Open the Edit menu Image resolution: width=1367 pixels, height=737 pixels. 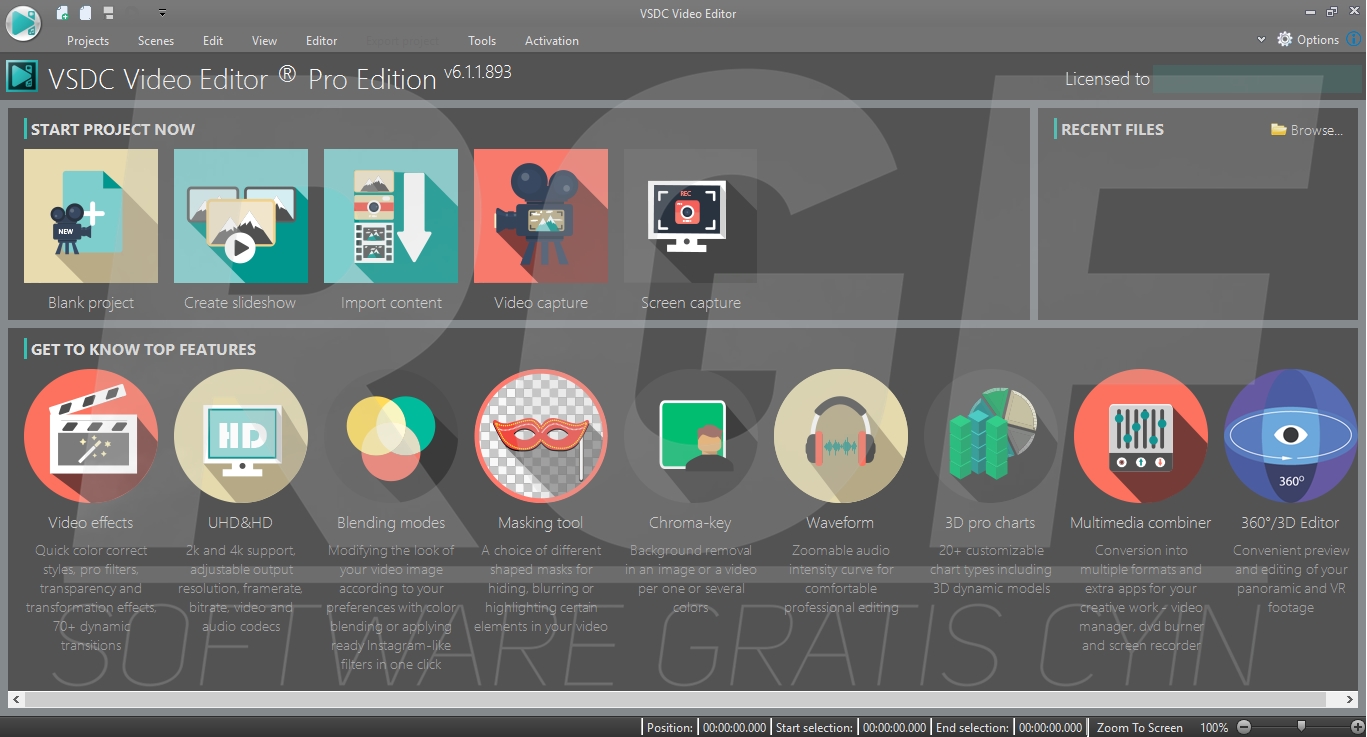(x=213, y=41)
